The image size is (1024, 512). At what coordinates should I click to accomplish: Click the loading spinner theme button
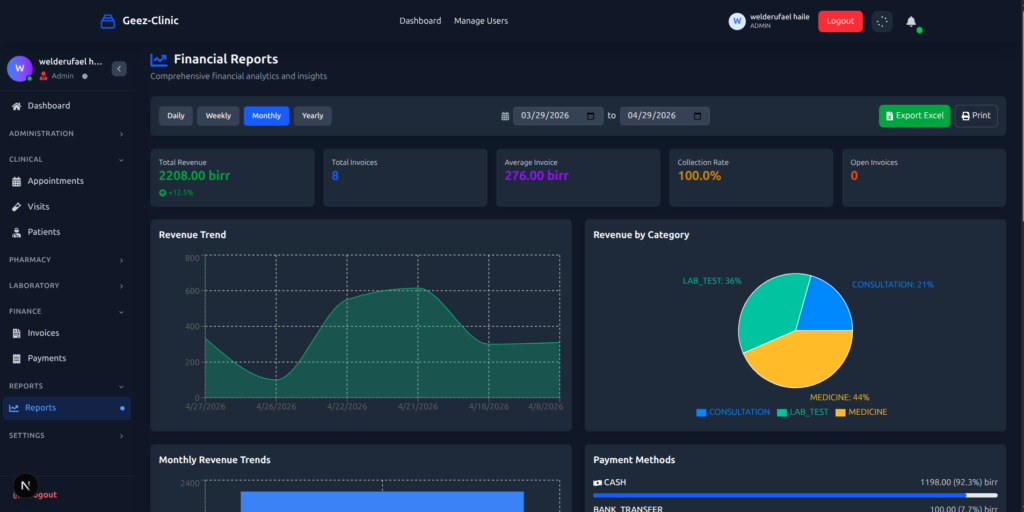coord(882,22)
